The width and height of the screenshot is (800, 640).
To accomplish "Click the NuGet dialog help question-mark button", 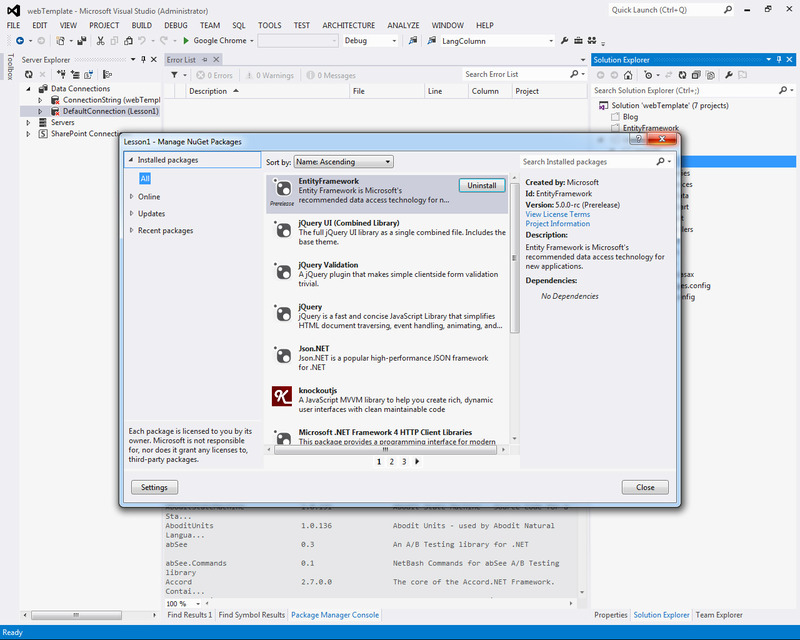I will pyautogui.click(x=638, y=139).
